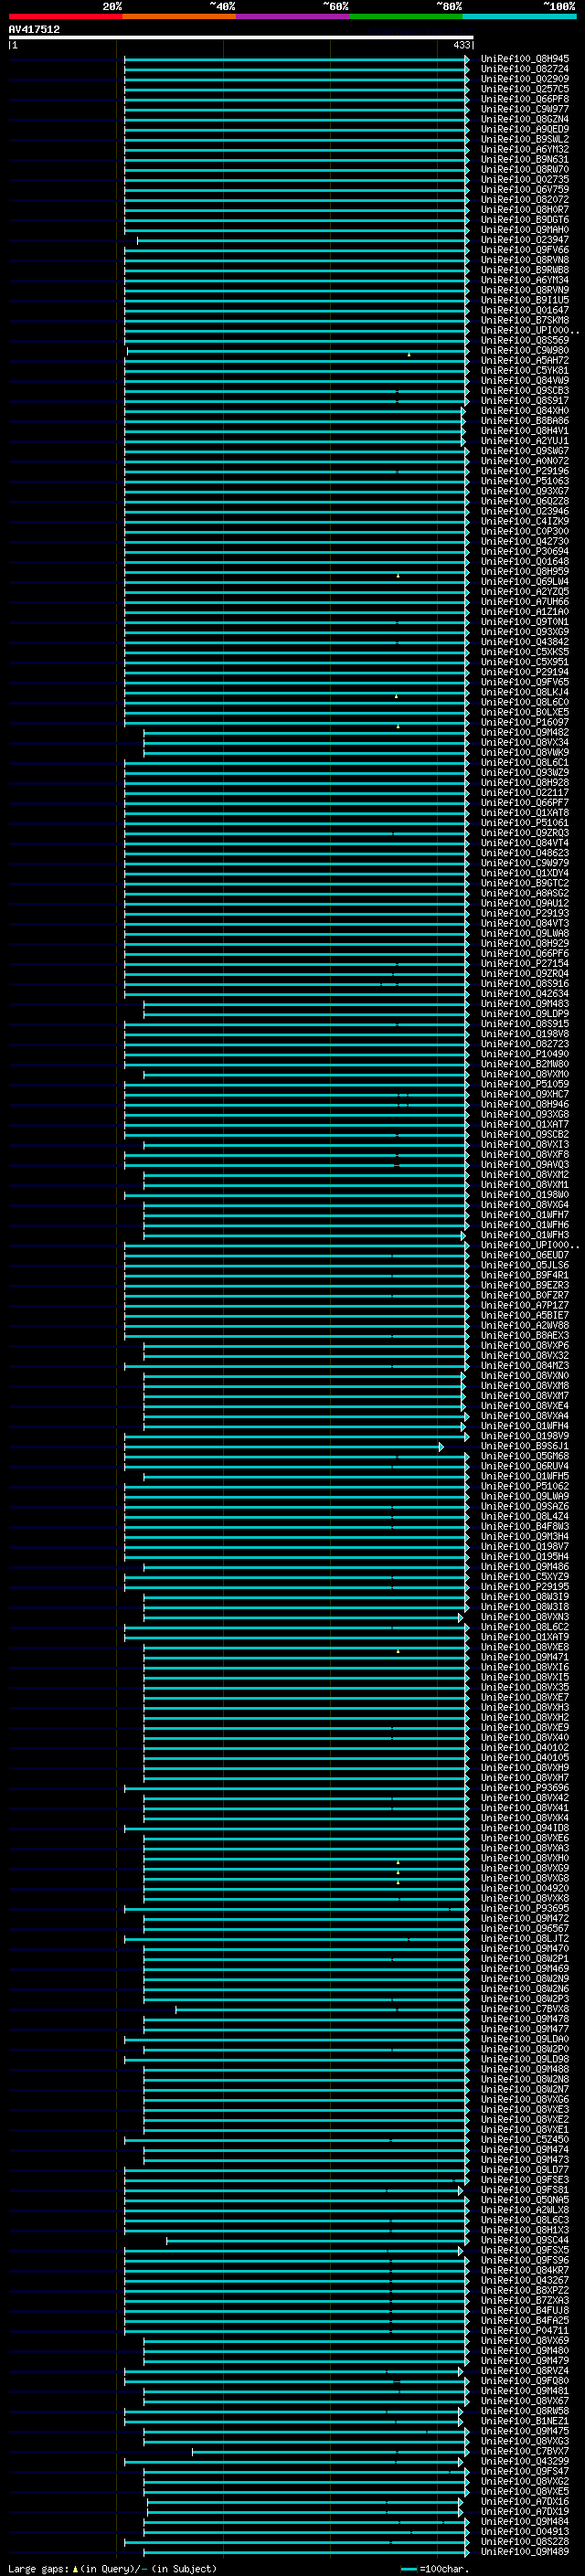Click the alignment bar for UniRef100_Q9SCB3
Viewport: 585px width, 2576px height.
pos(296,391)
